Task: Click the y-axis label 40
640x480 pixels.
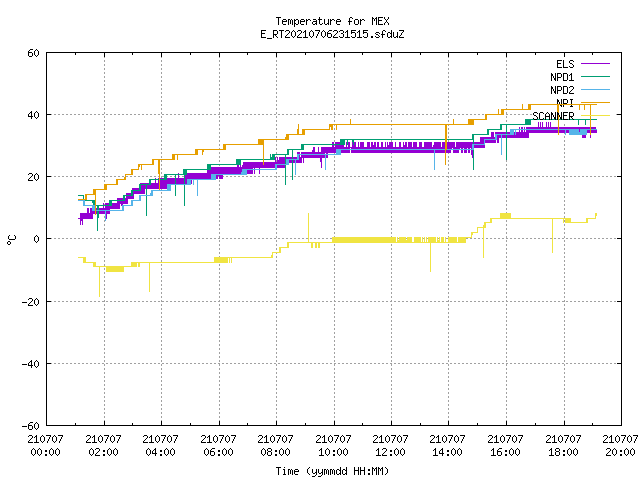Action: (33, 115)
